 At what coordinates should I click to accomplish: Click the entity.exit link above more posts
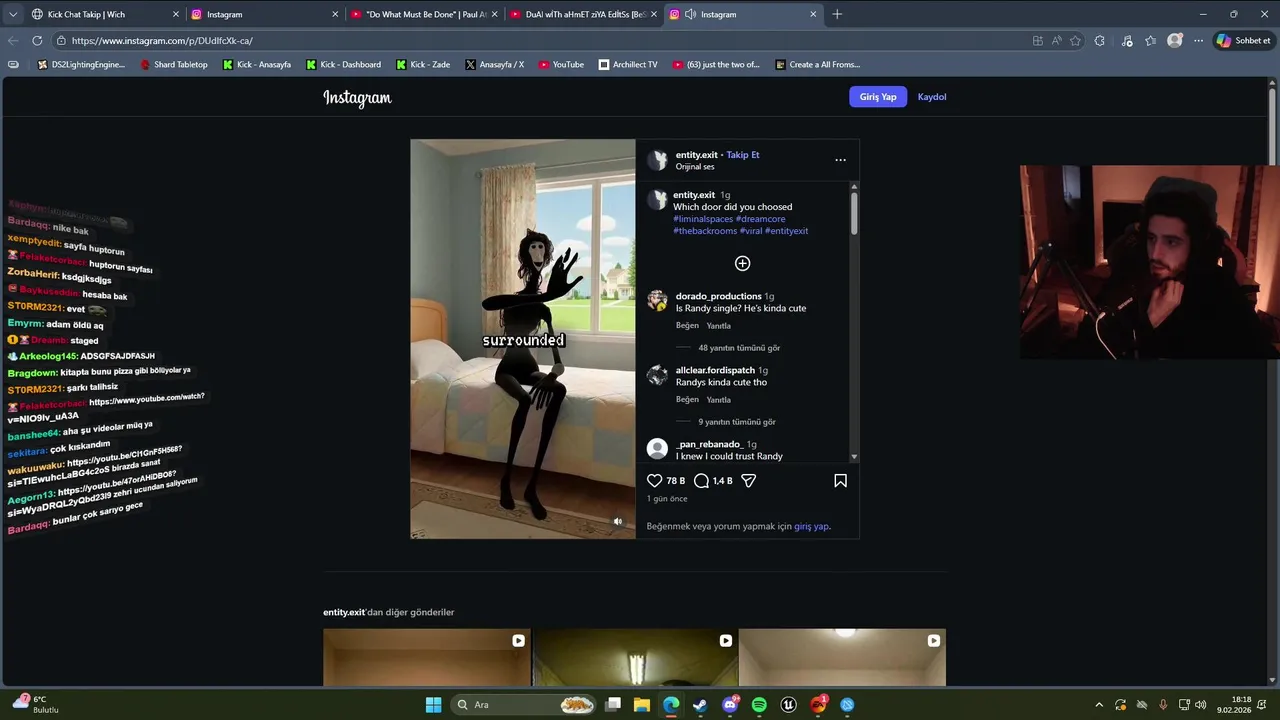[344, 612]
